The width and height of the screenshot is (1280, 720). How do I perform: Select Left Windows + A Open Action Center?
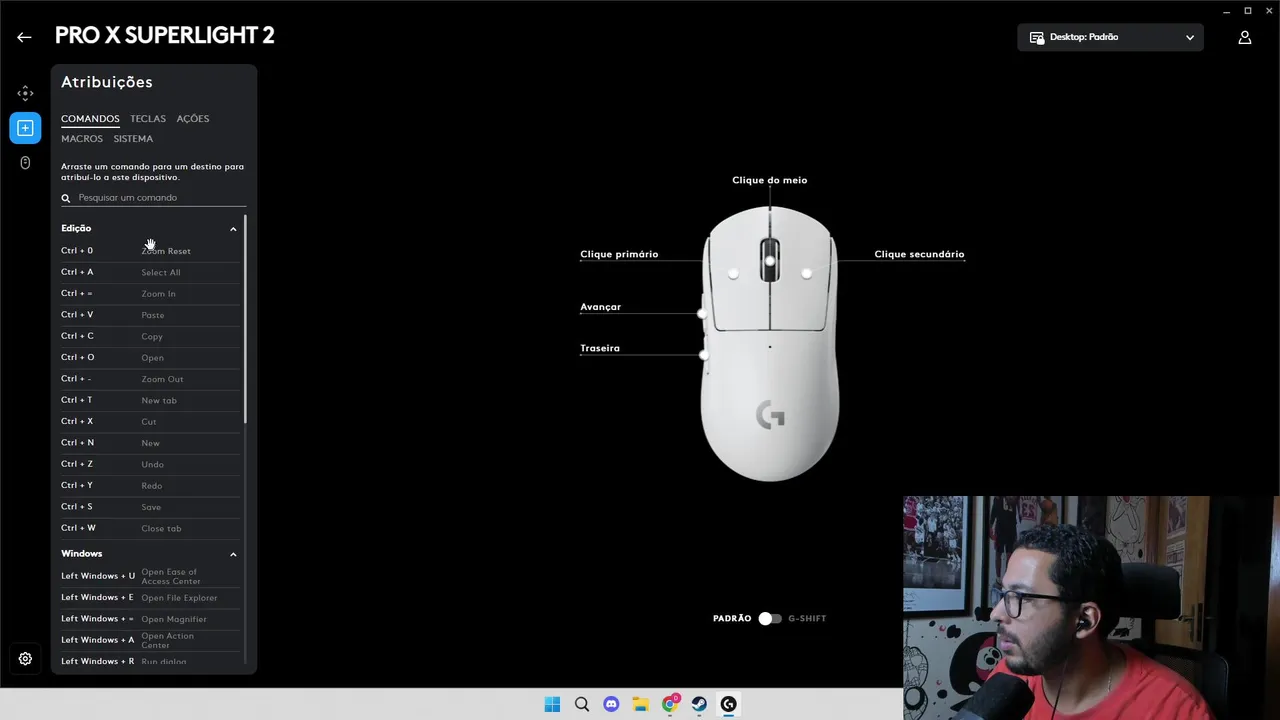pyautogui.click(x=150, y=640)
